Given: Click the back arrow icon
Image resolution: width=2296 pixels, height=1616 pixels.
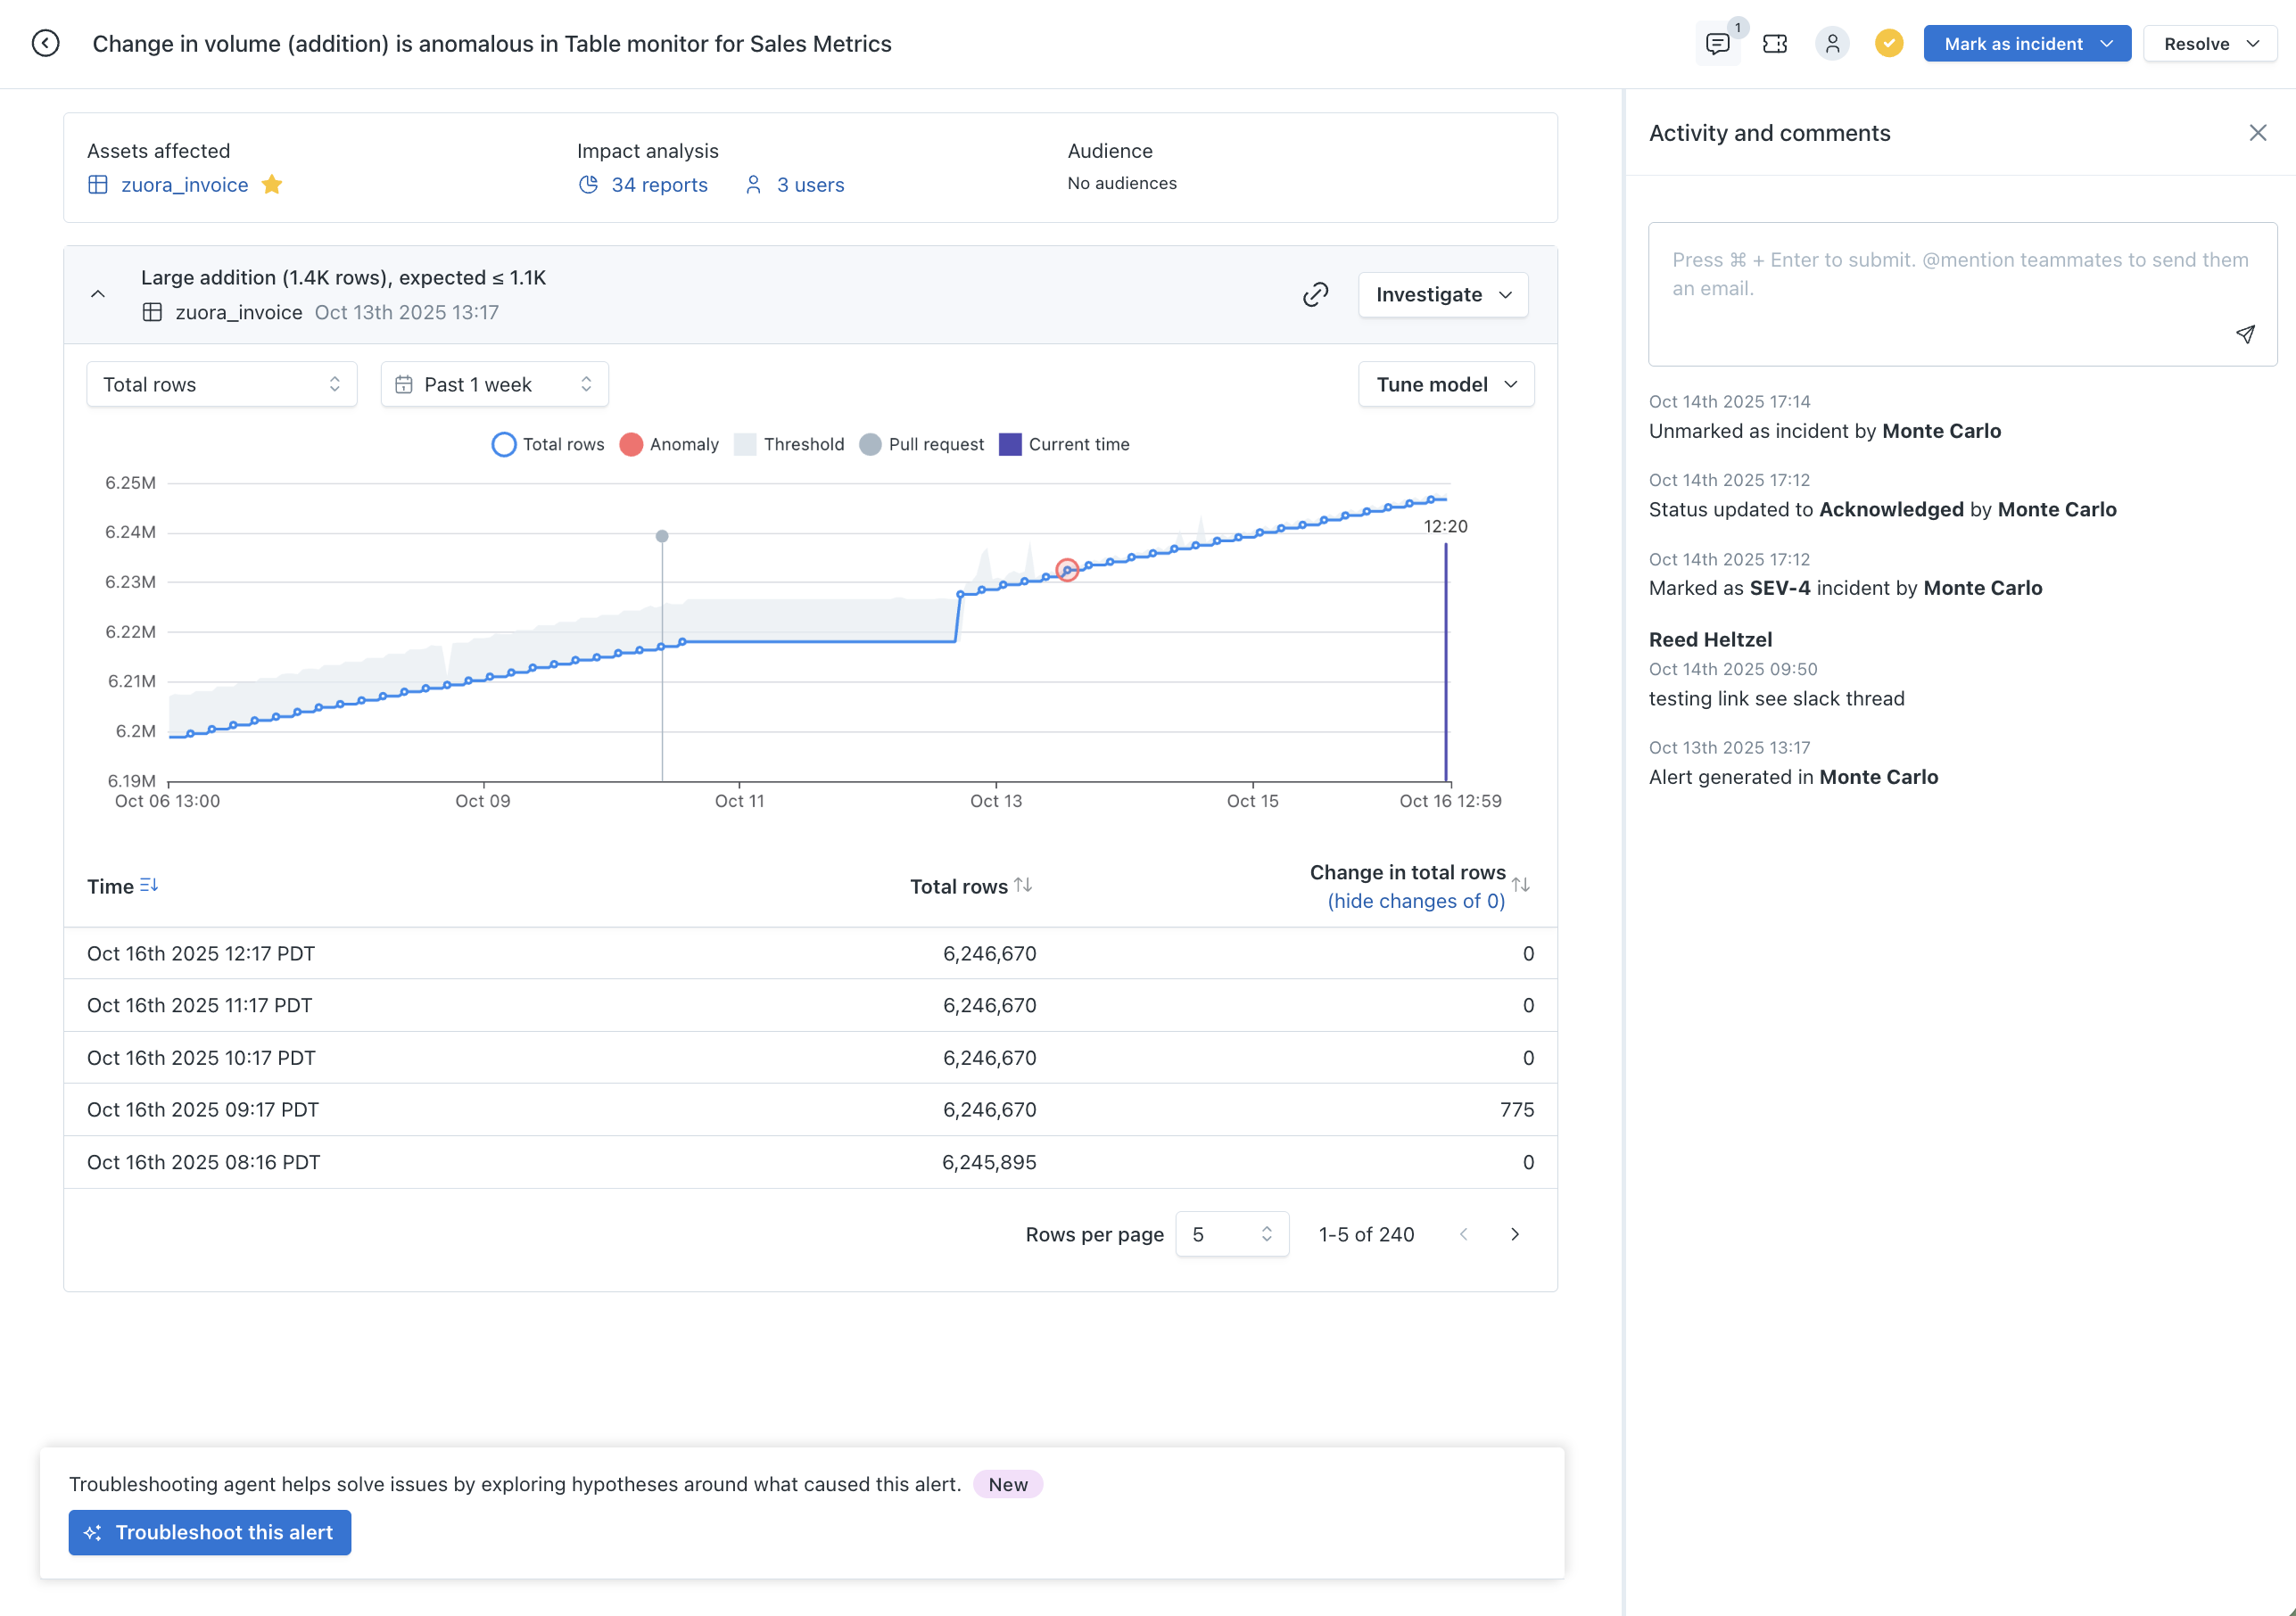Looking at the screenshot, I should coord(45,43).
